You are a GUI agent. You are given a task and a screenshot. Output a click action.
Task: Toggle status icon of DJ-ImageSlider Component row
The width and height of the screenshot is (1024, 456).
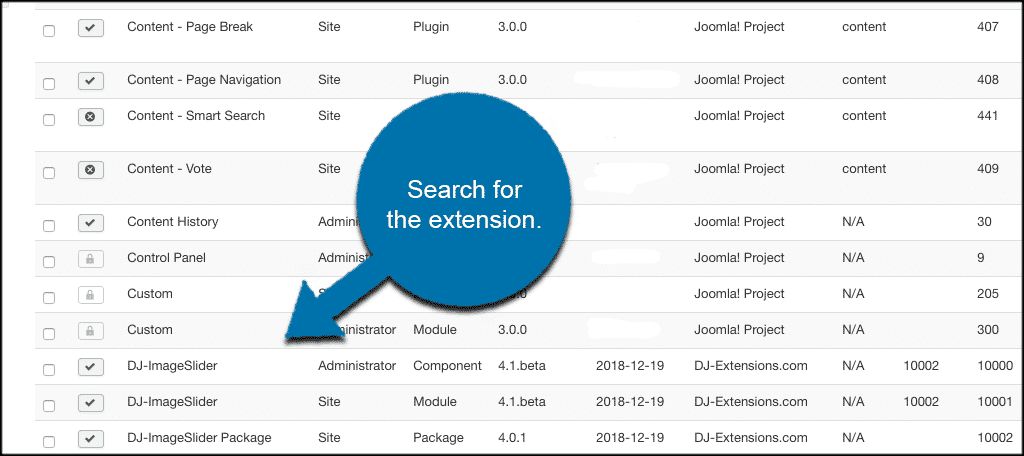click(91, 367)
